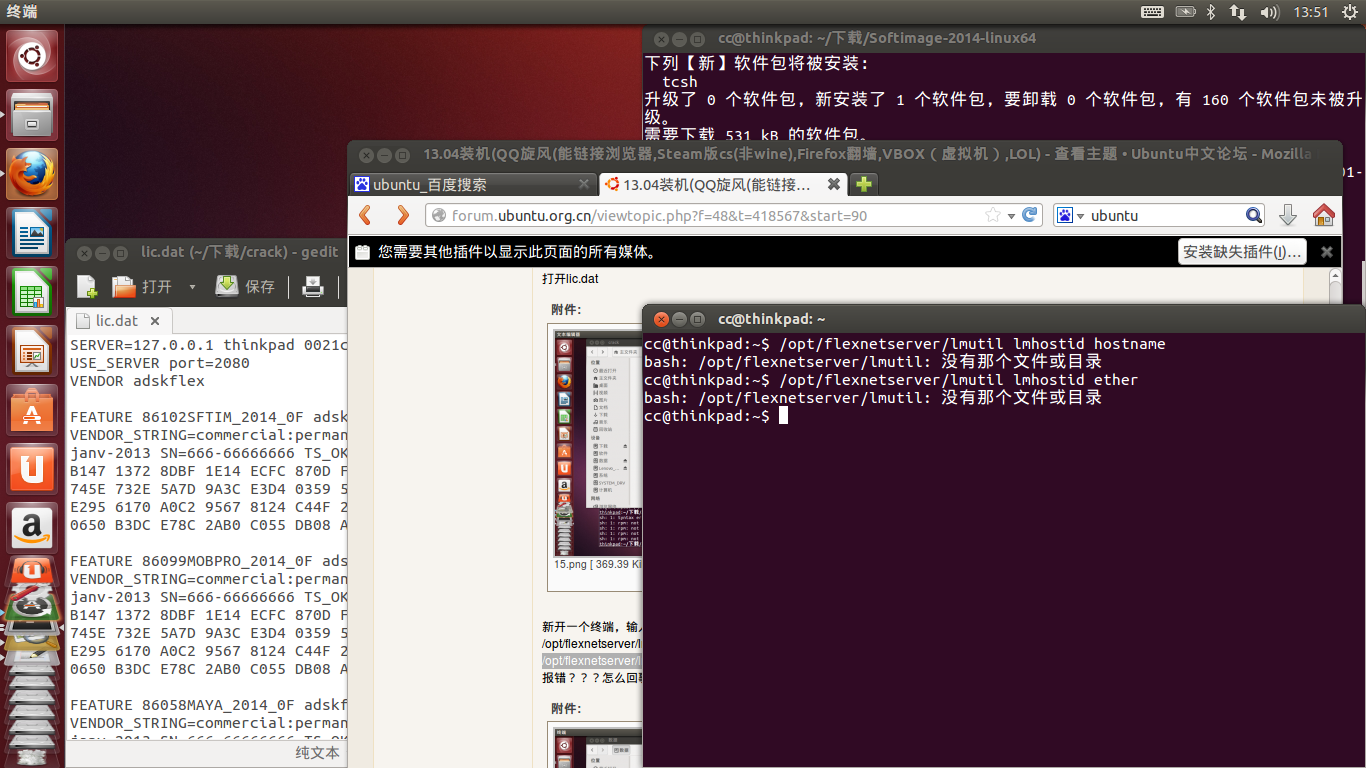
Task: Click 打开lic.dat text on forum page
Action: click(x=570, y=278)
